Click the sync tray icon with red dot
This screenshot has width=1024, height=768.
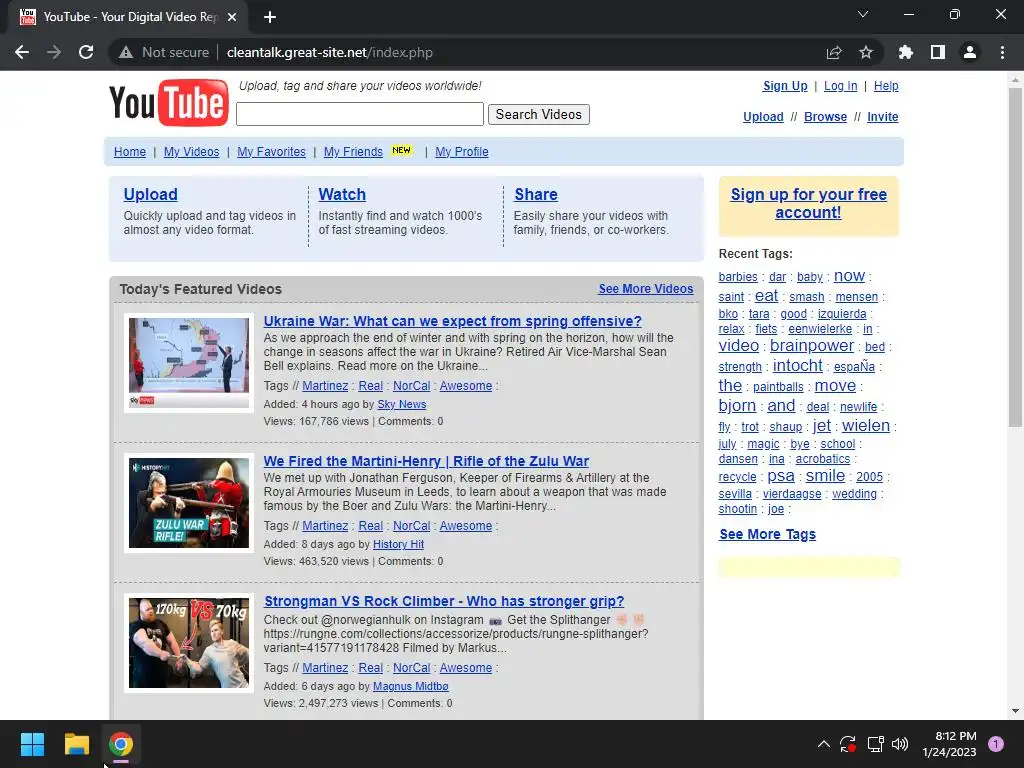[848, 744]
